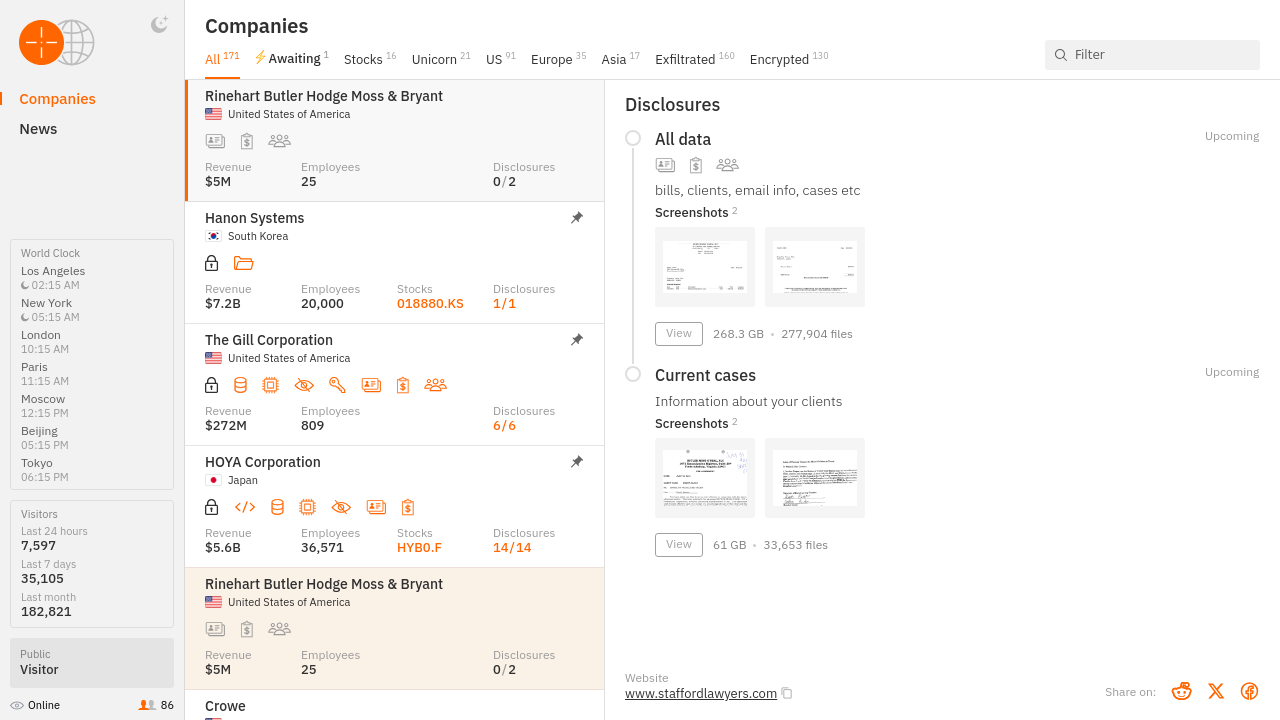This screenshot has width=1280, height=720.
Task: Toggle dark mode moon icon
Action: 159,25
